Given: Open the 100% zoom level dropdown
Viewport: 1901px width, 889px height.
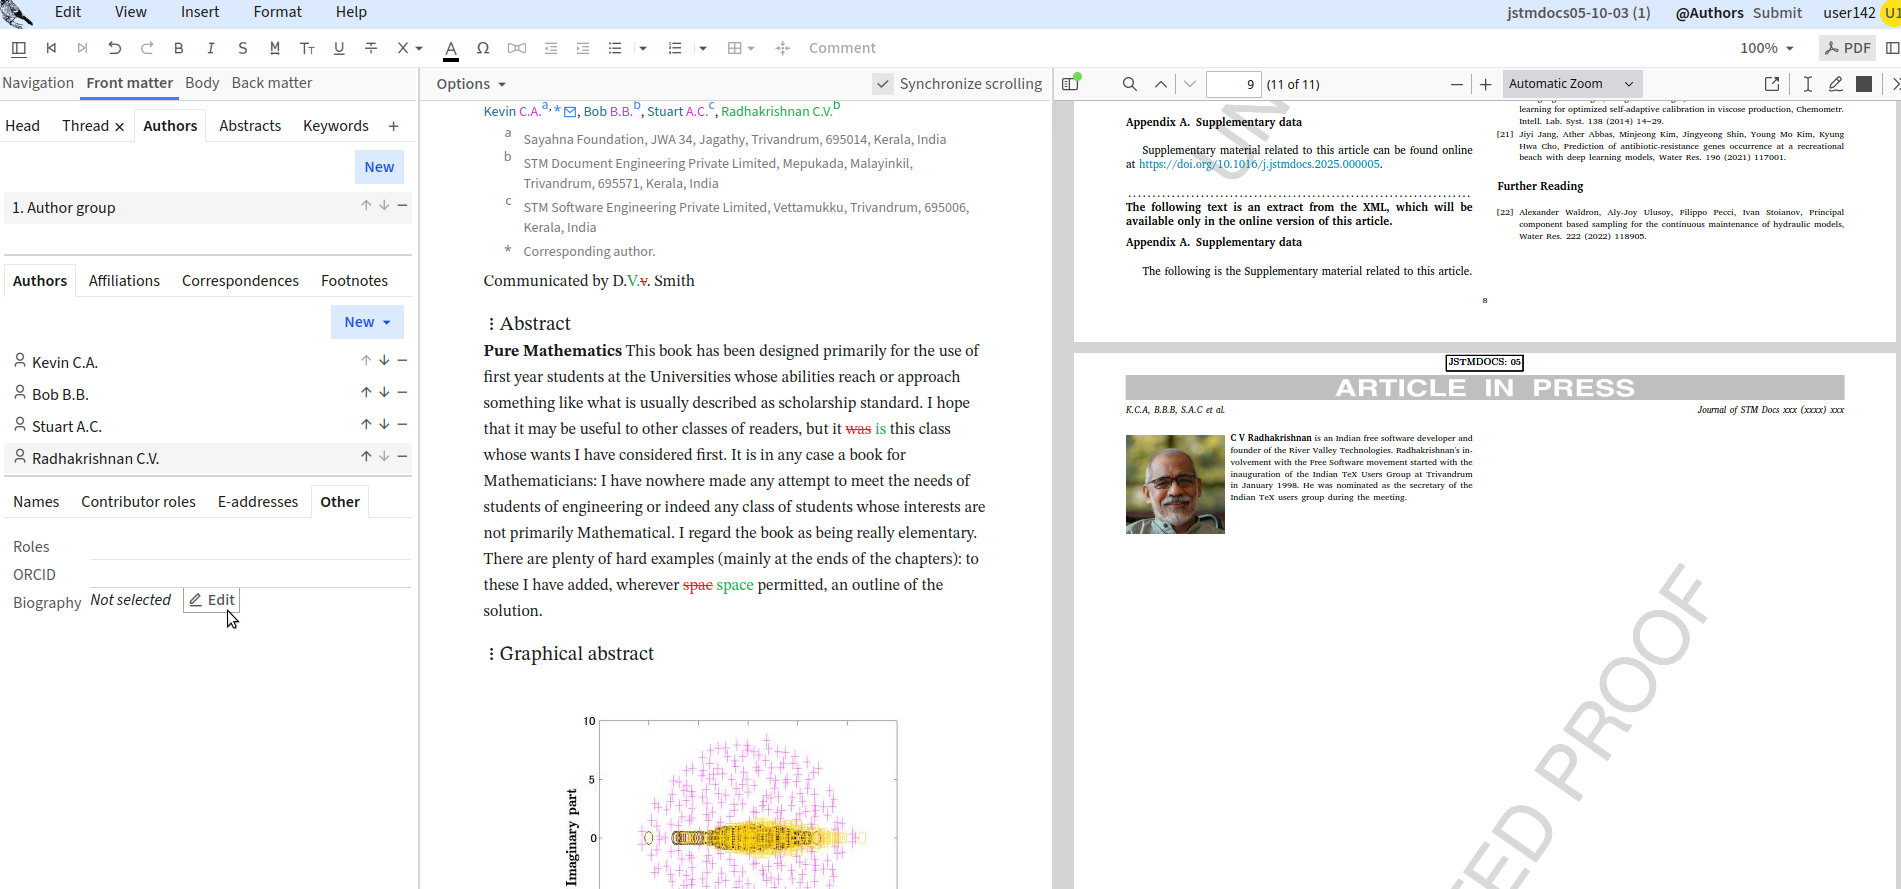Looking at the screenshot, I should point(1766,48).
